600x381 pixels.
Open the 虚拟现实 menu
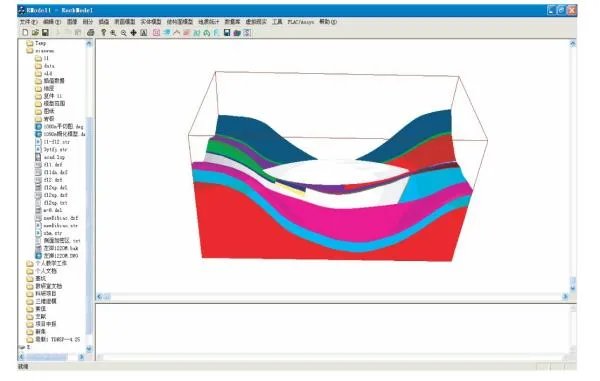point(256,22)
